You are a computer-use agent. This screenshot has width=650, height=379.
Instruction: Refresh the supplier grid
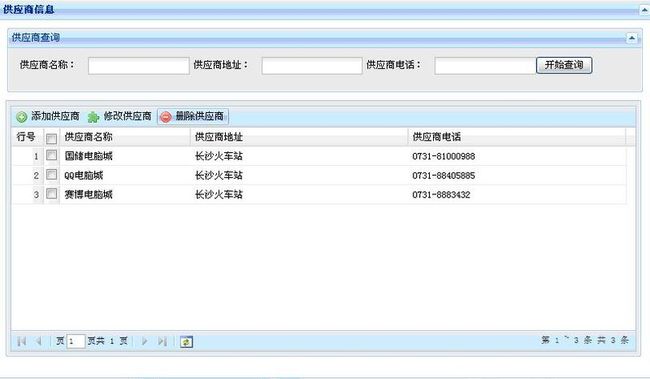186,342
